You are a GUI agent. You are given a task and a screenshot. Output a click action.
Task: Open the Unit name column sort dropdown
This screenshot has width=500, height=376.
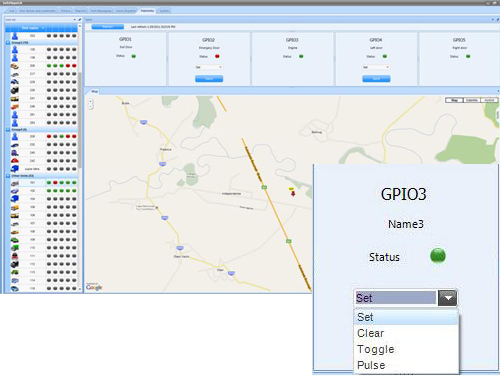click(43, 28)
